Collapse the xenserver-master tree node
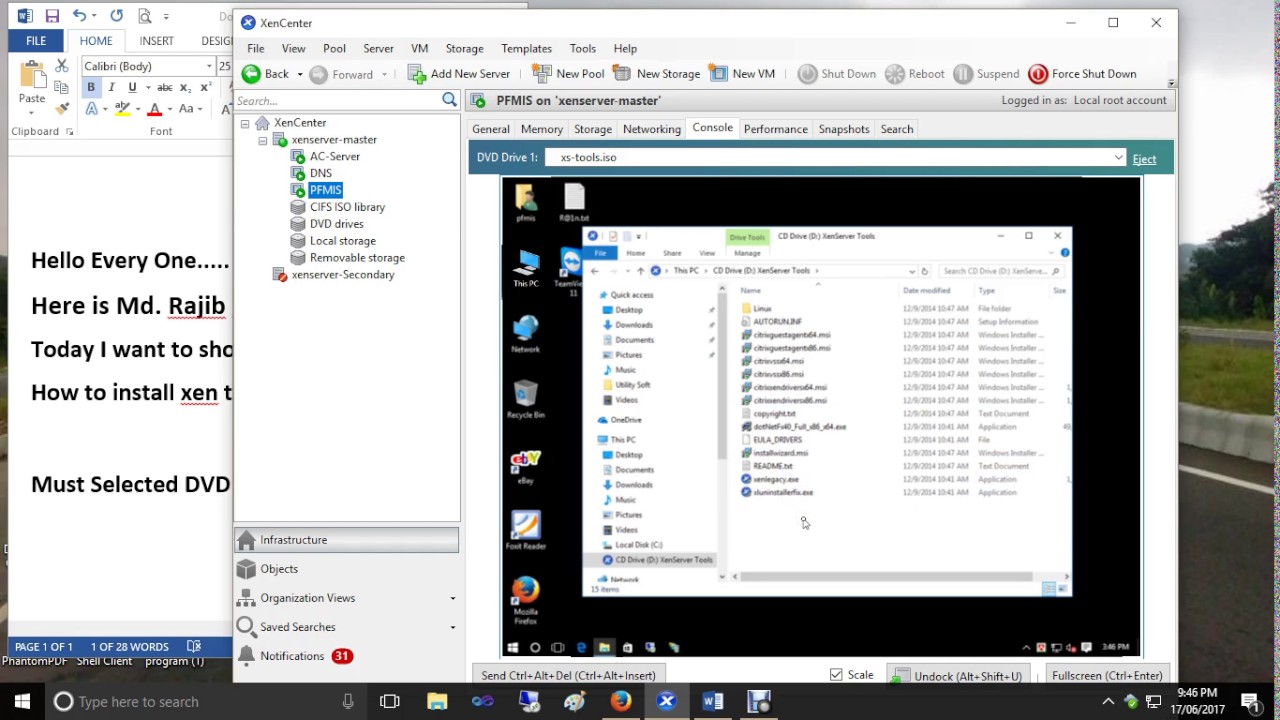This screenshot has width=1280, height=720. click(263, 140)
